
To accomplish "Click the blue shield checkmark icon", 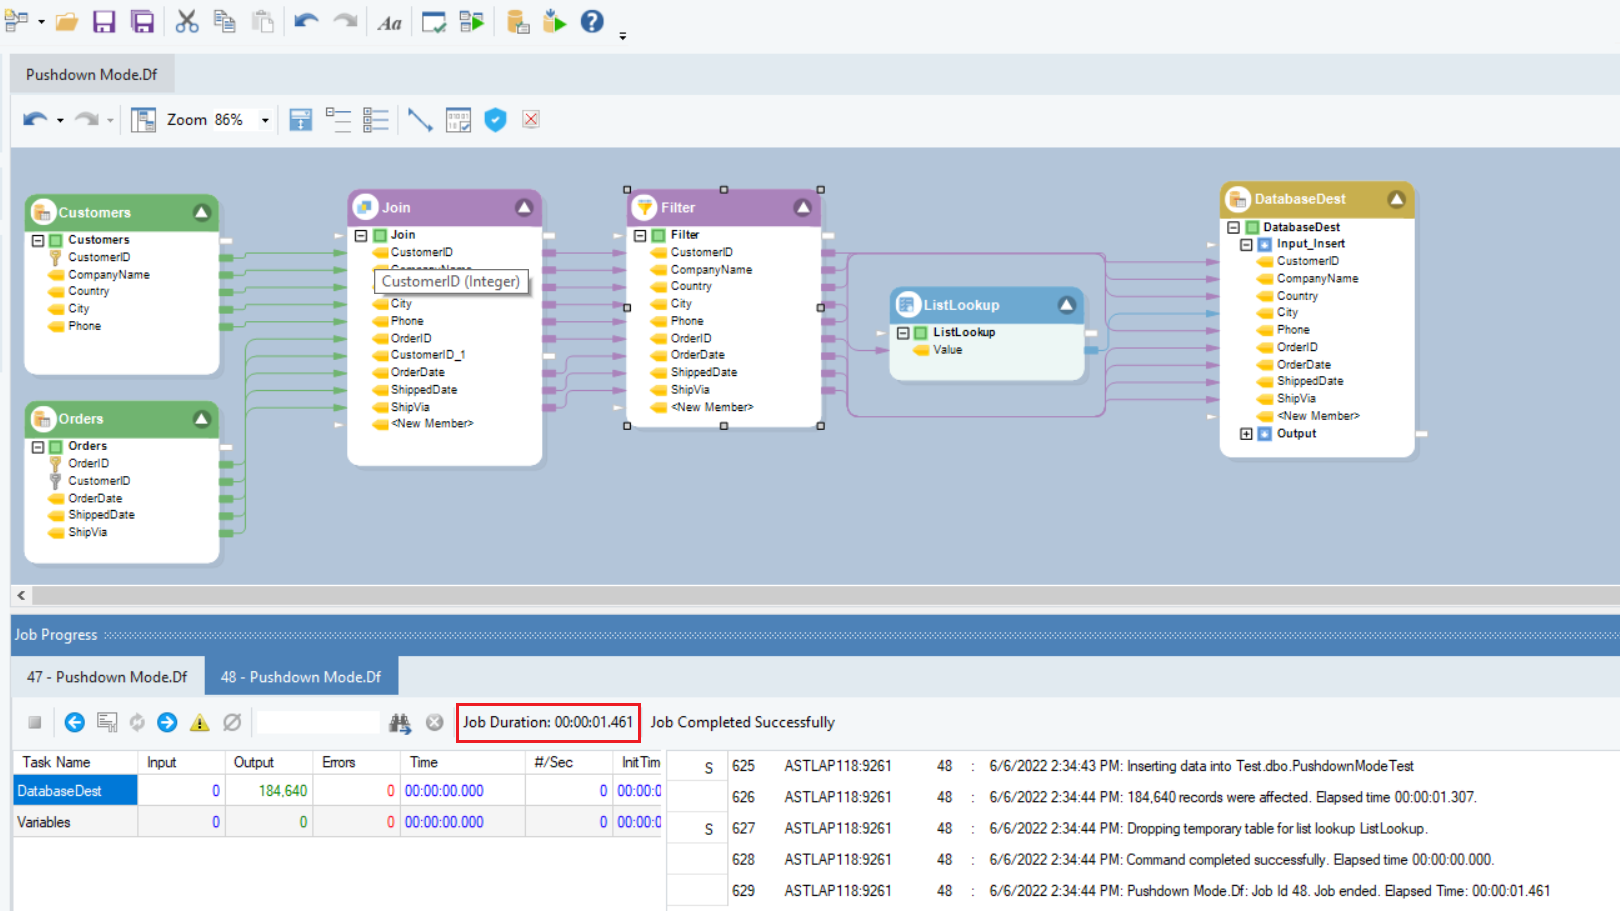I will pos(495,120).
